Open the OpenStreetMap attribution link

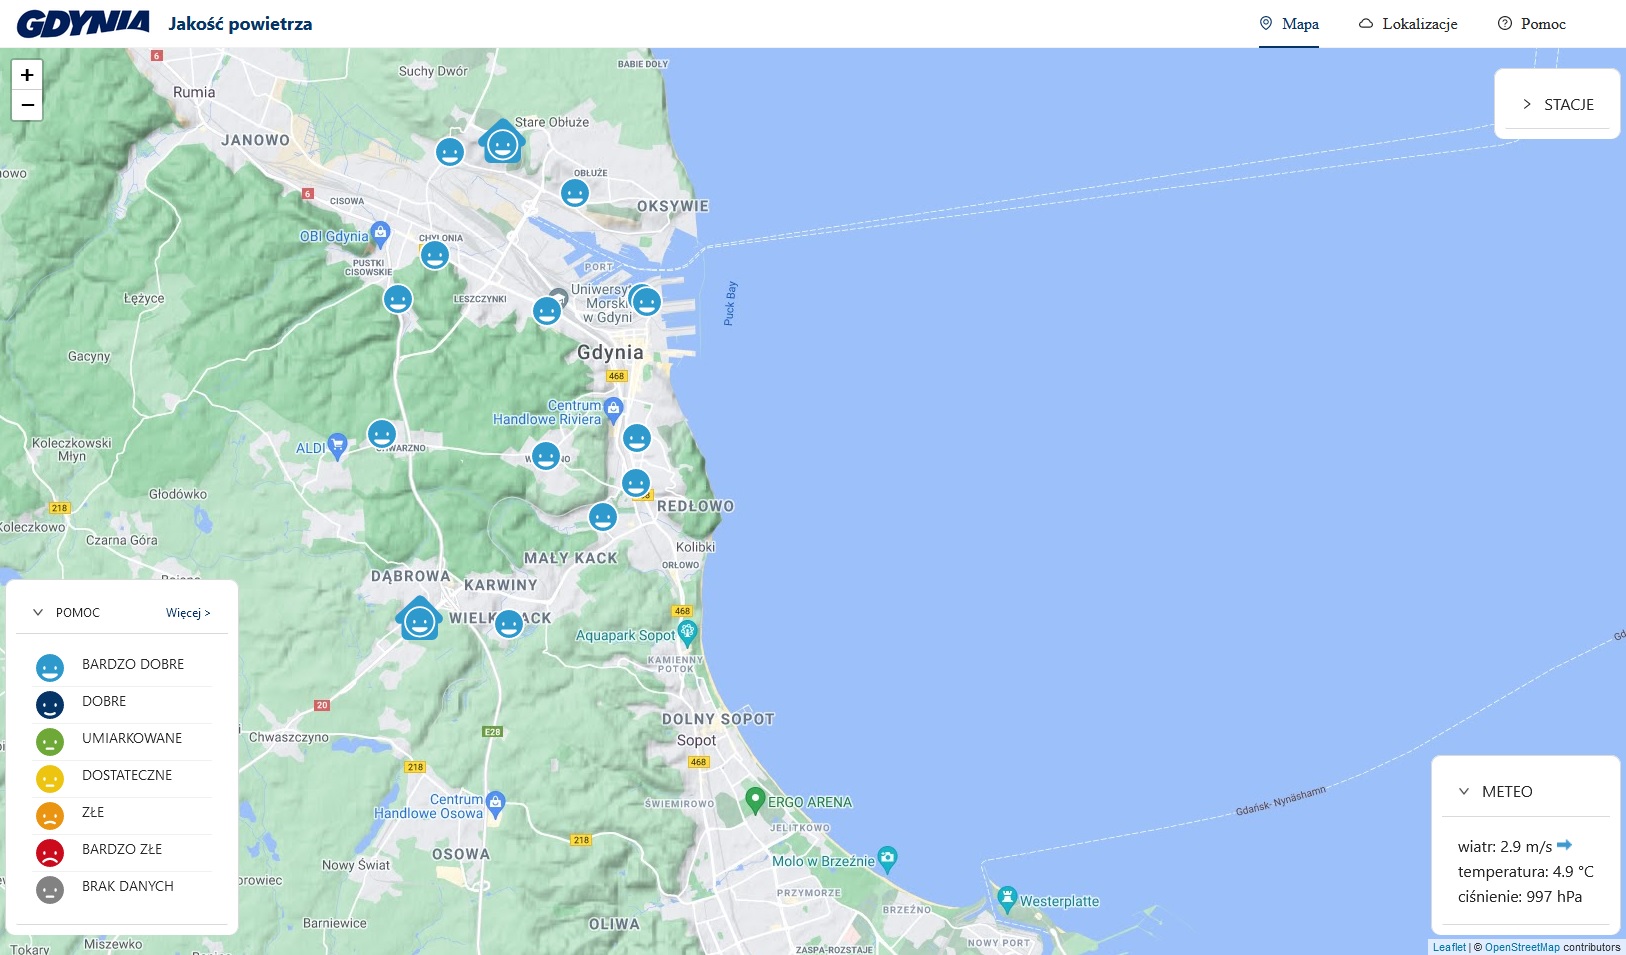point(1521,947)
